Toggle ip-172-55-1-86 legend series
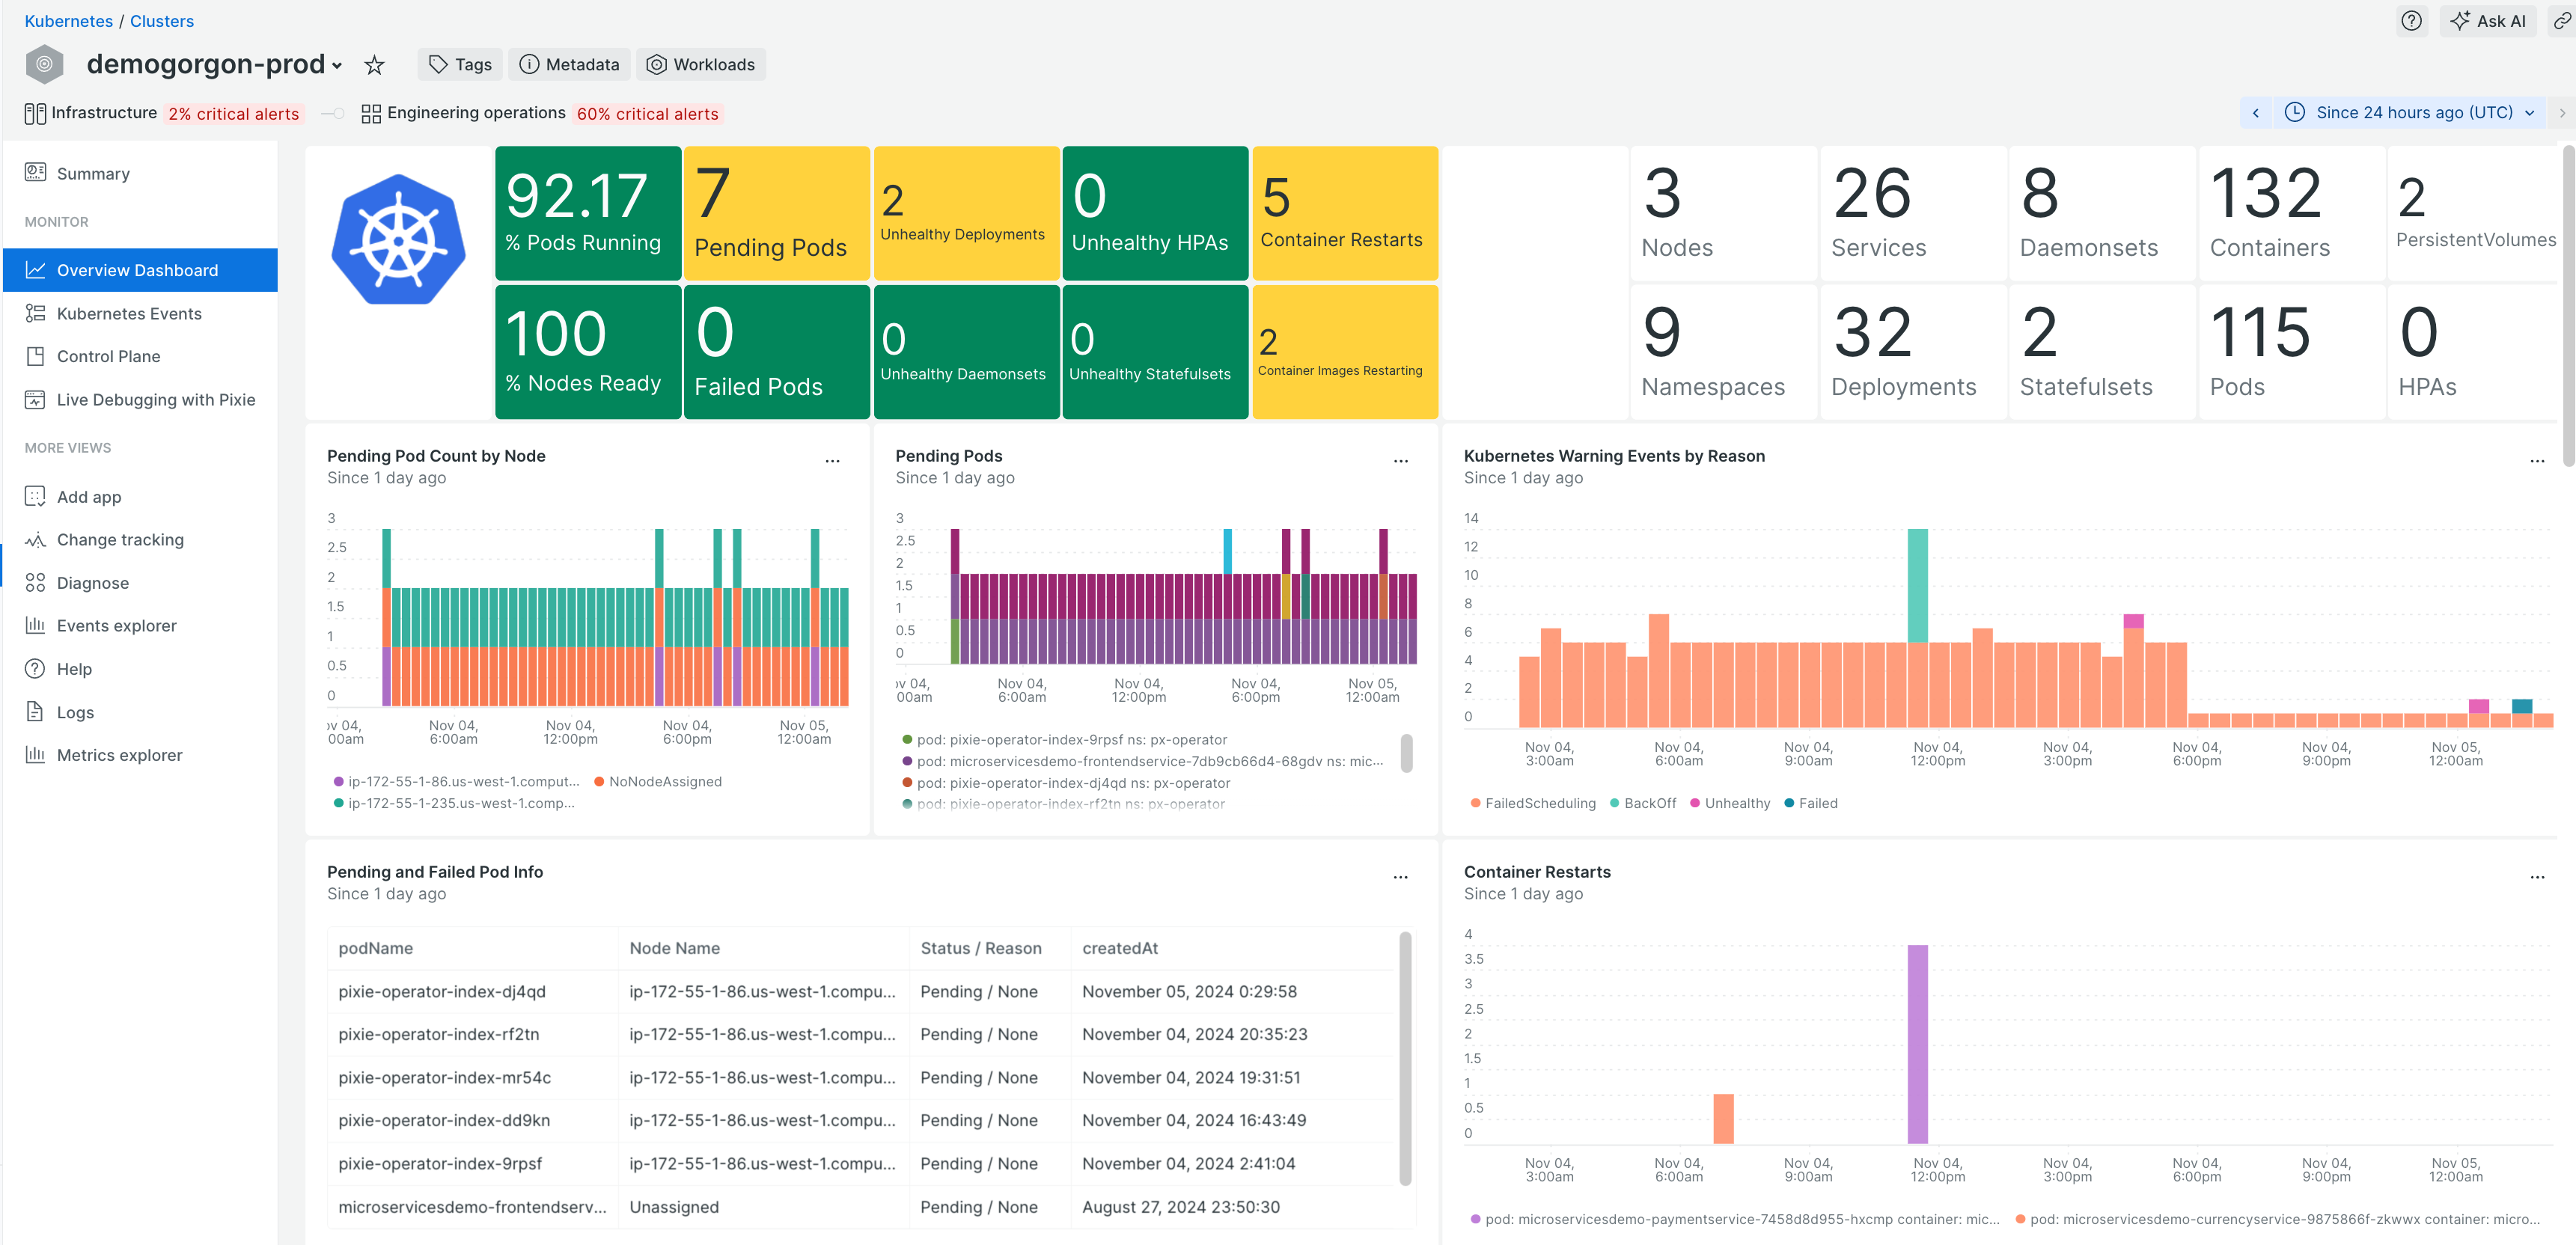The width and height of the screenshot is (2576, 1245). [456, 781]
